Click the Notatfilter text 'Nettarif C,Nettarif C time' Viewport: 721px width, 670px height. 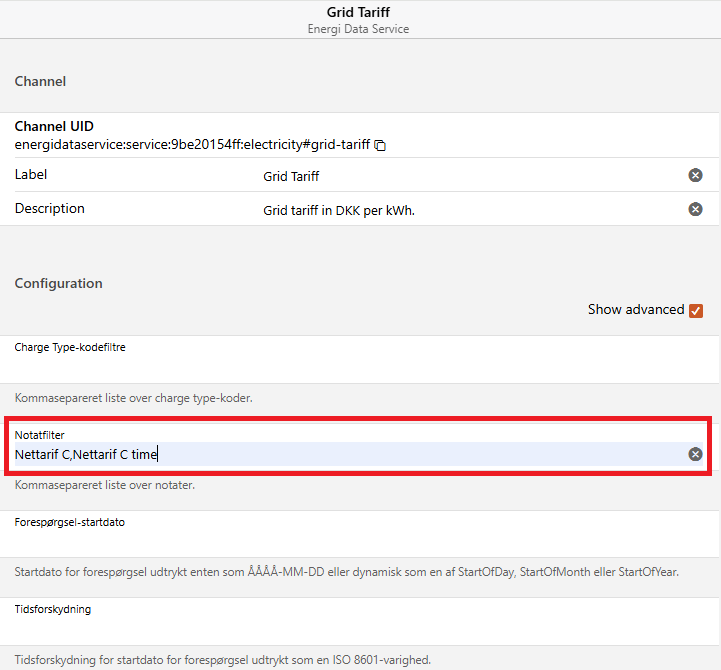[x=87, y=455]
